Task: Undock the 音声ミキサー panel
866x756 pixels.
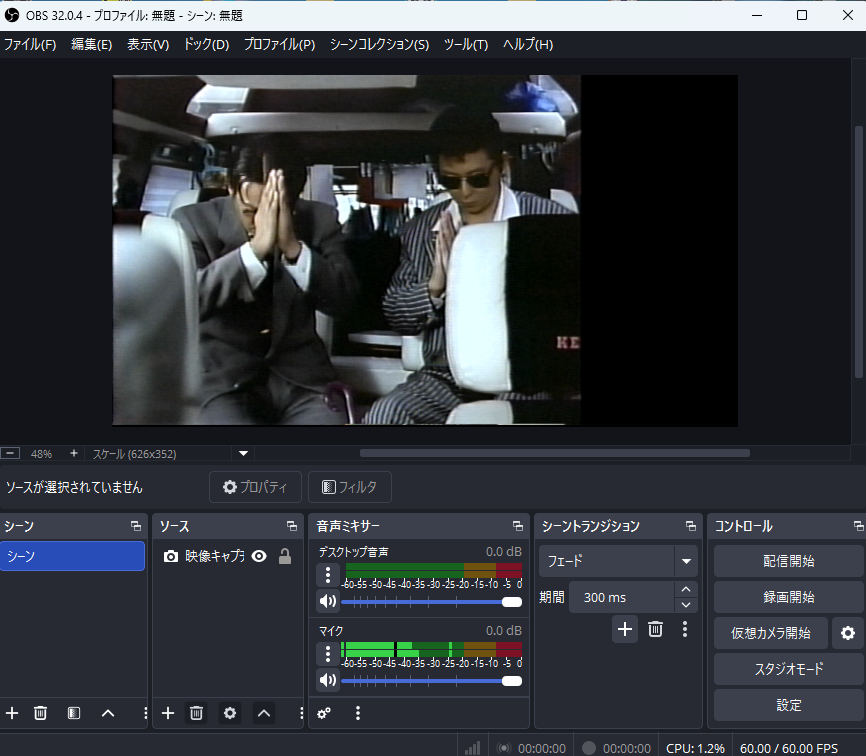Action: (517, 526)
